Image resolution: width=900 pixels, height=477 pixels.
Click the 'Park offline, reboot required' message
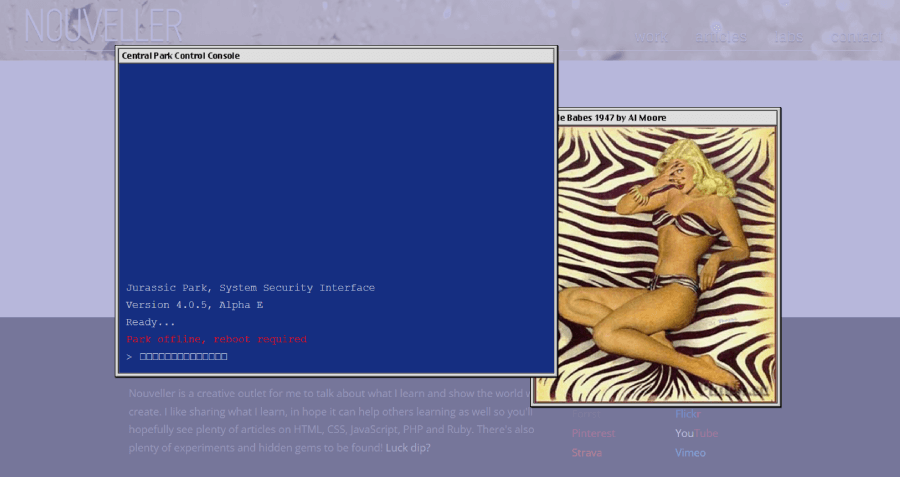[216, 339]
